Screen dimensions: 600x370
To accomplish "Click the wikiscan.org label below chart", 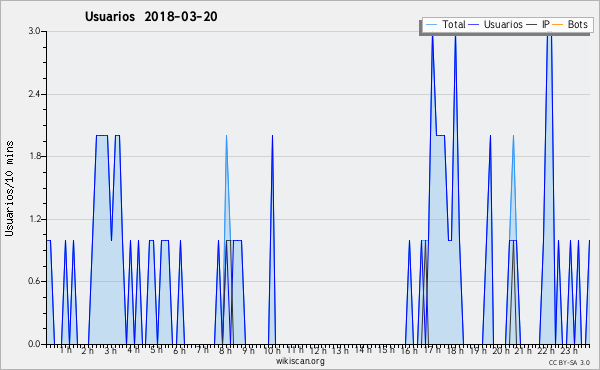I will point(300,361).
